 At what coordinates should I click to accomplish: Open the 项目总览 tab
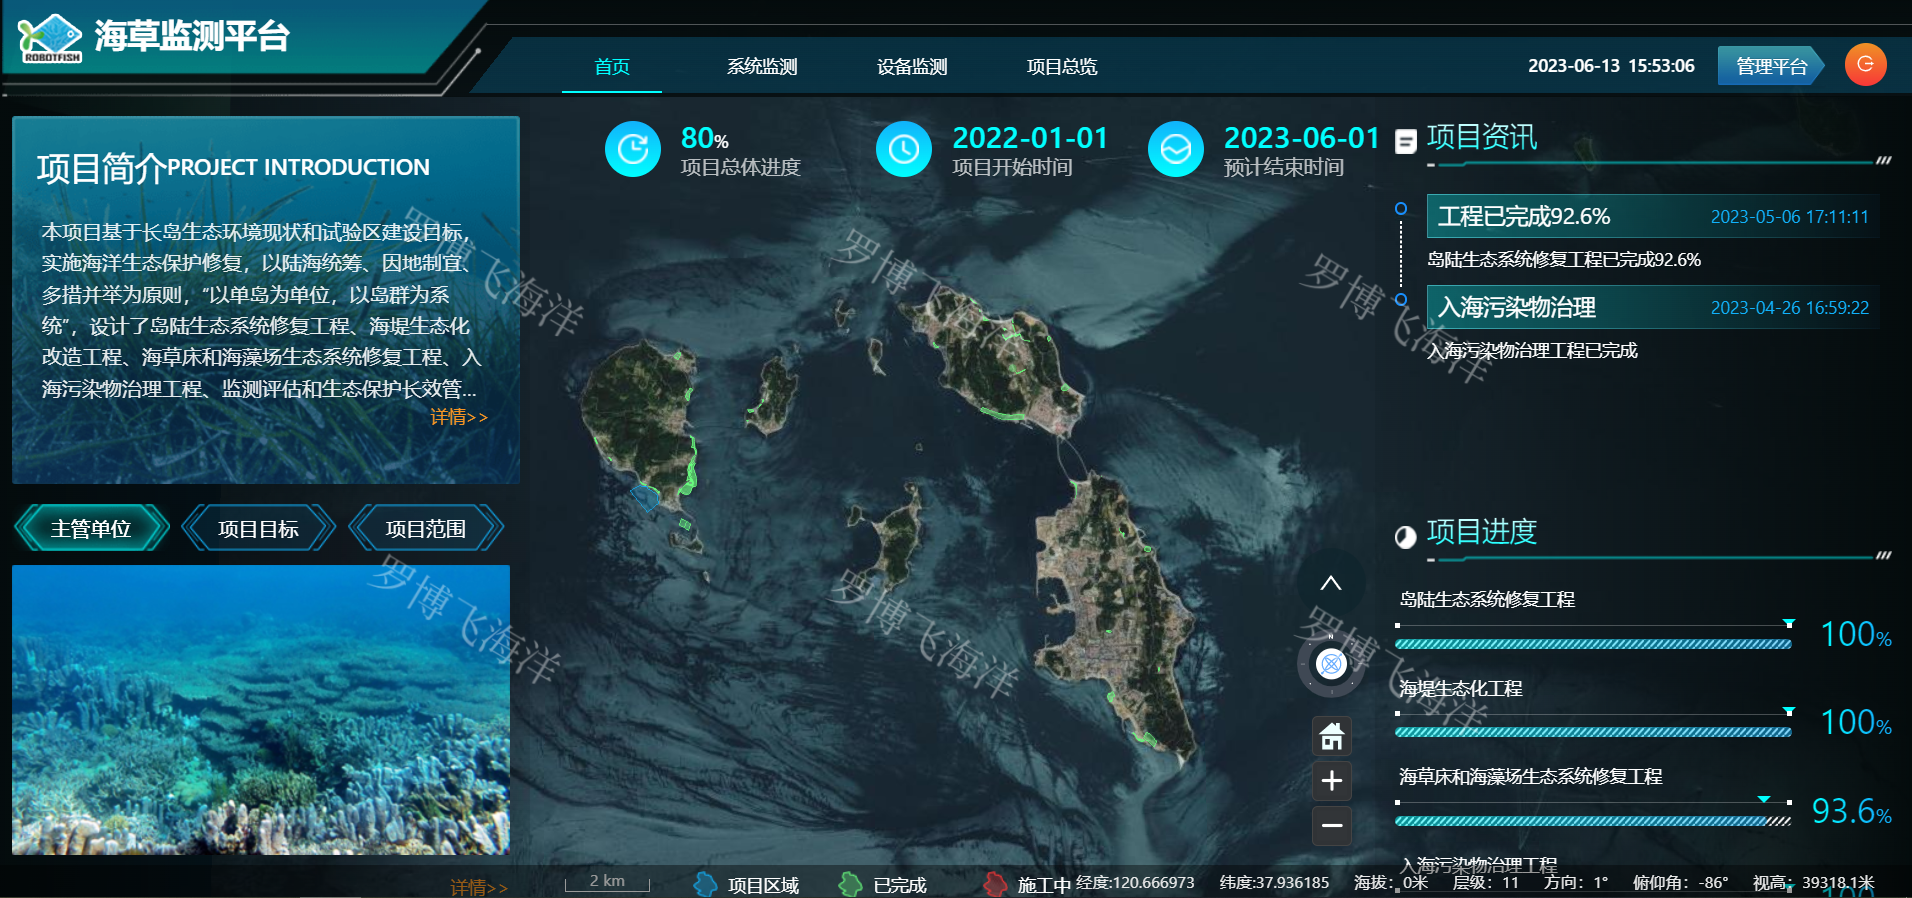[x=1062, y=67]
